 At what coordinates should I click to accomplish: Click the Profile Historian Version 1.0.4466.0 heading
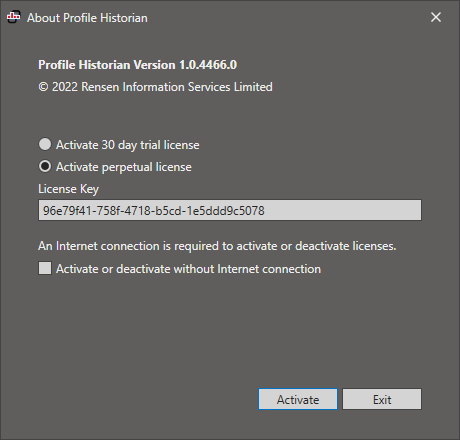click(137, 65)
